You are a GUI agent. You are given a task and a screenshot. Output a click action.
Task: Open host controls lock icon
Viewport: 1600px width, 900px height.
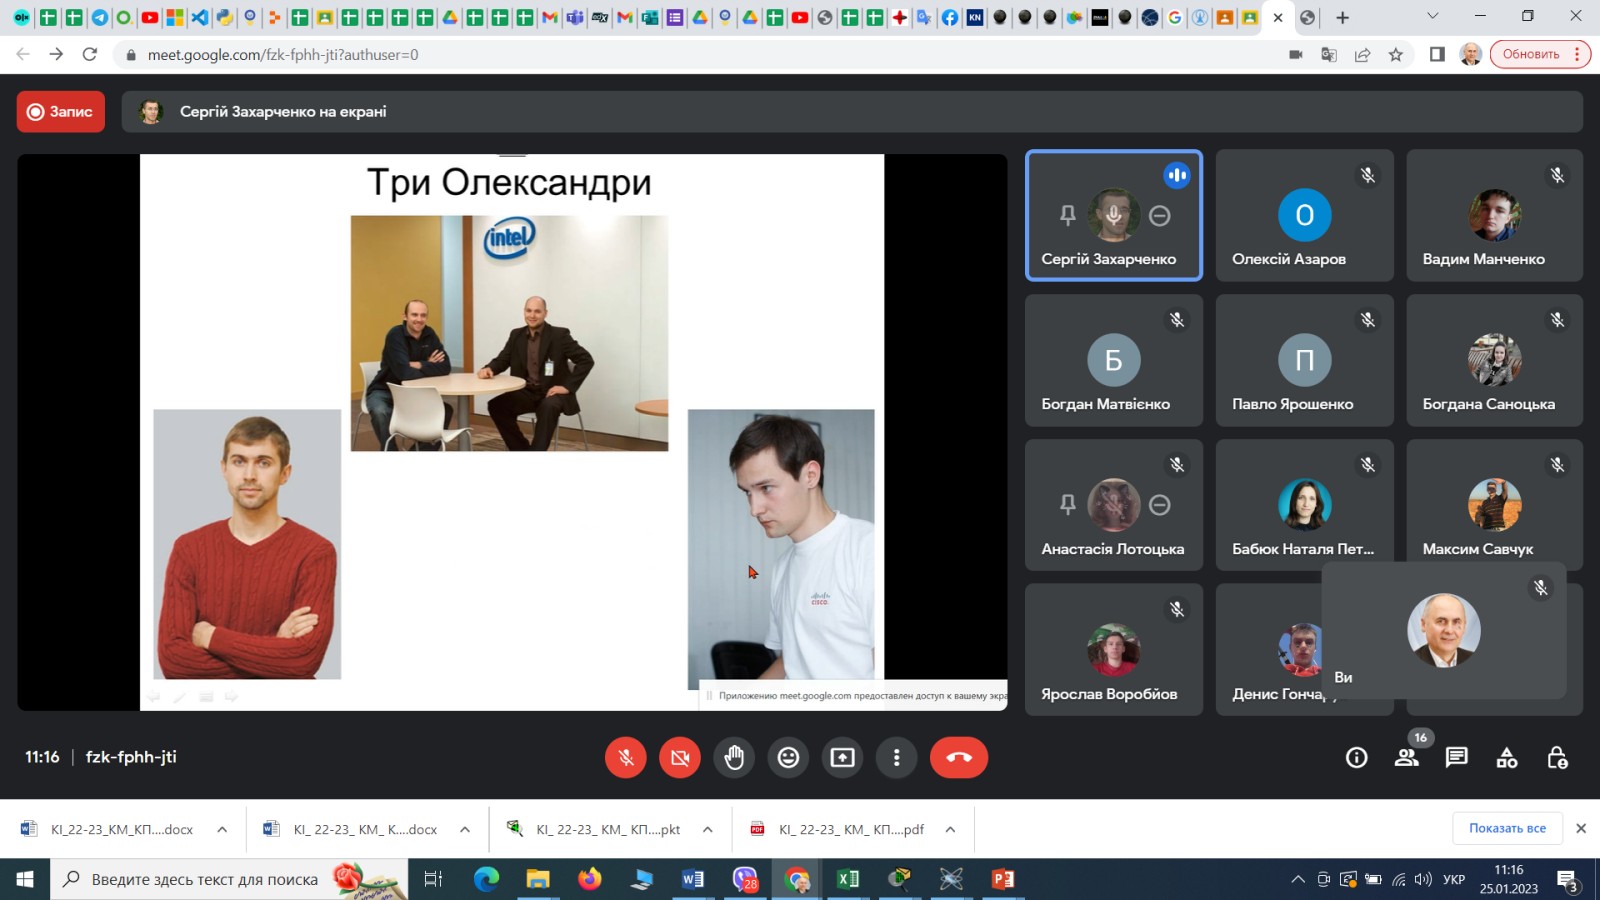pos(1557,758)
